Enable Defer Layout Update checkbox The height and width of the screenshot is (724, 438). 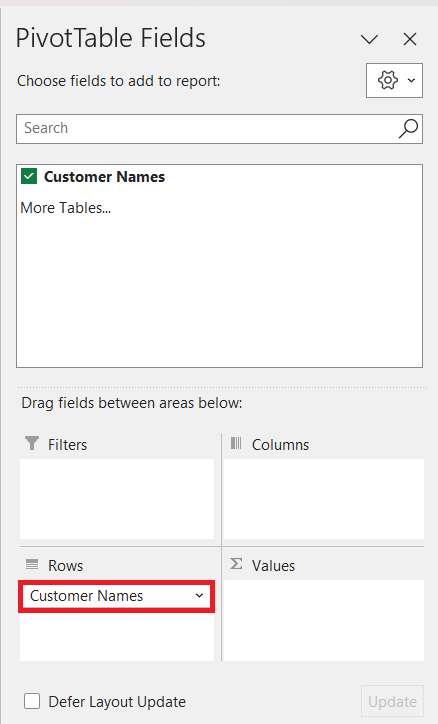[32, 701]
